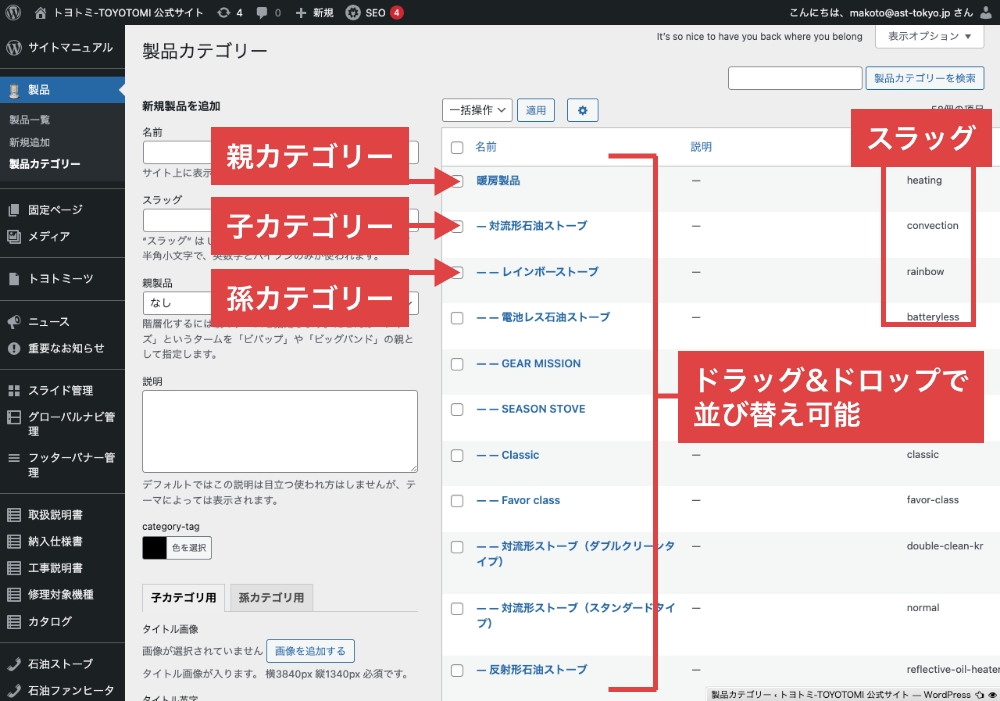This screenshot has height=701, width=1000.
Task: Sort by the 説明 column header
Action: (701, 147)
